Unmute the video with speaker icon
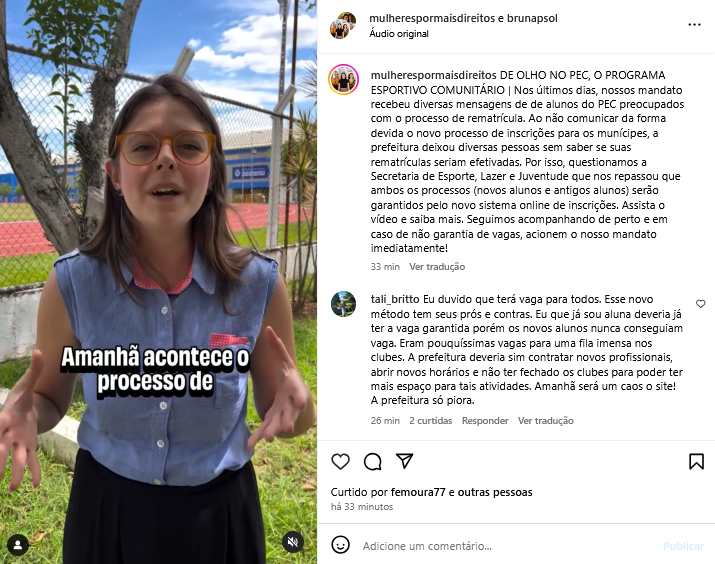 (293, 542)
